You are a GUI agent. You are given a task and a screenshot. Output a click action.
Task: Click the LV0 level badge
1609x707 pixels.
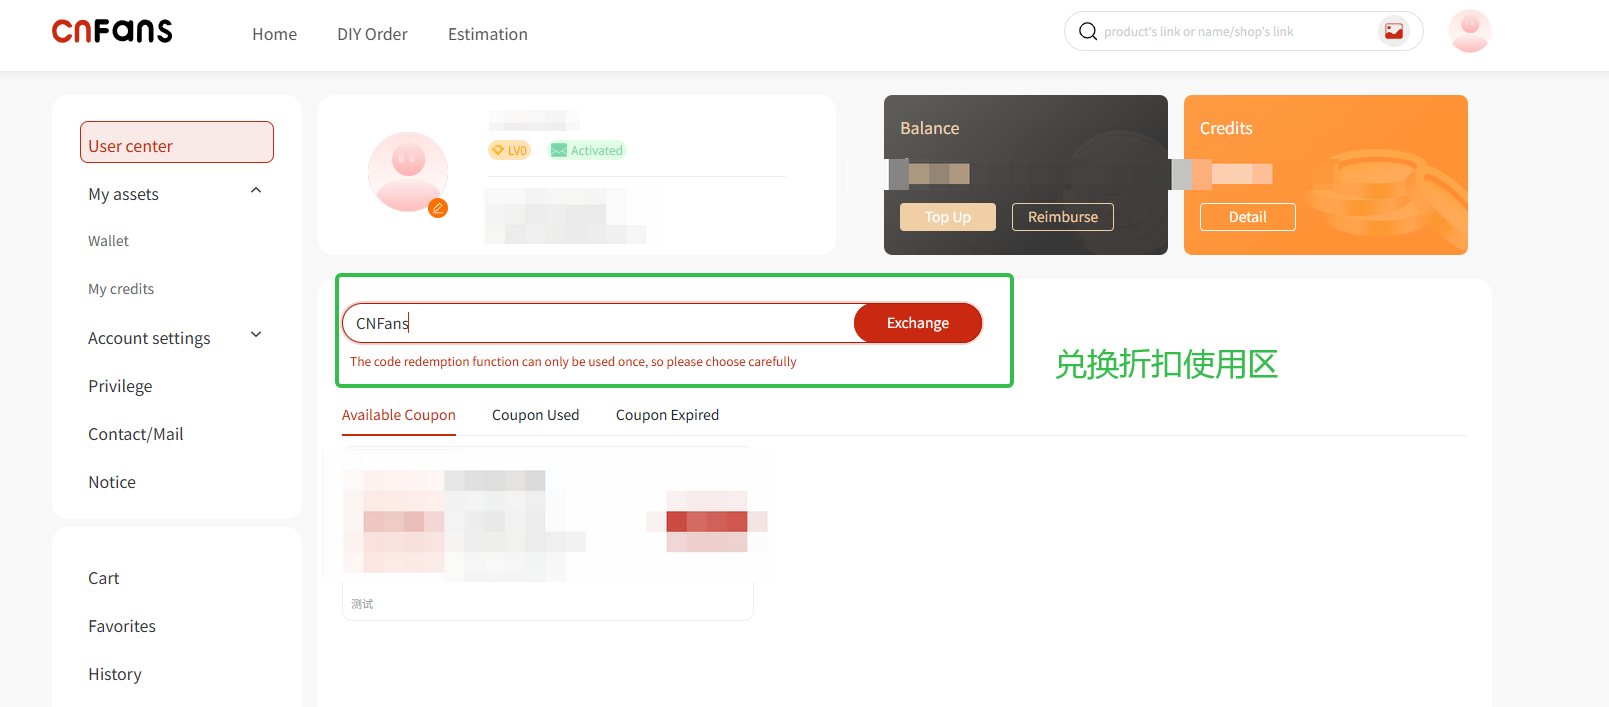pos(509,151)
